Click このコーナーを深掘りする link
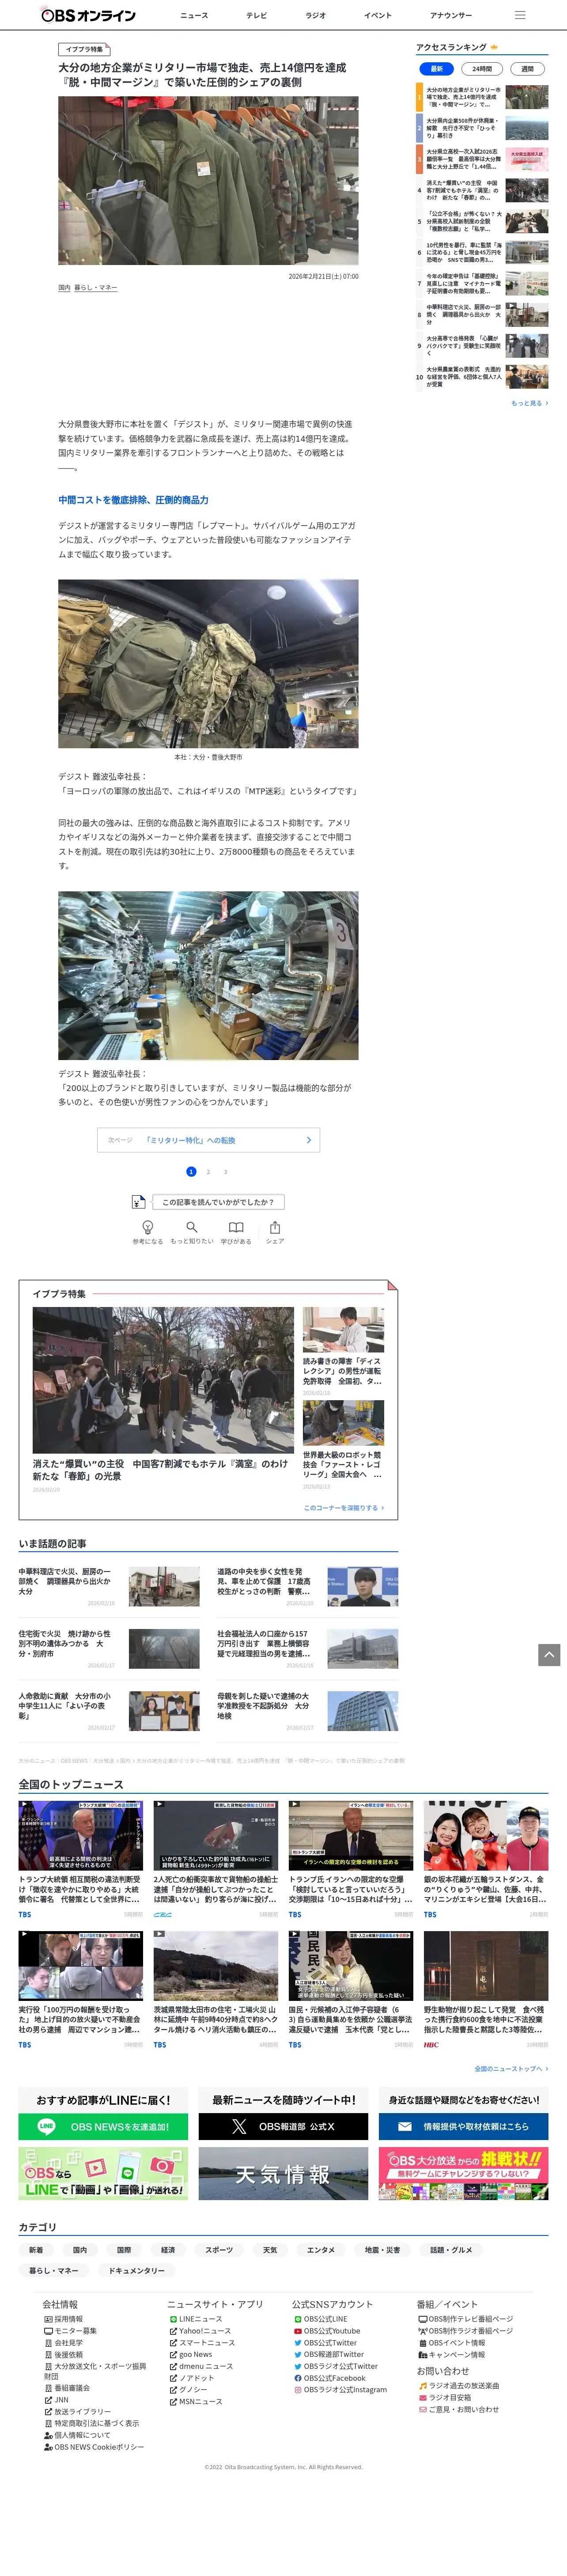Image resolution: width=567 pixels, height=2576 pixels. 343,1508
